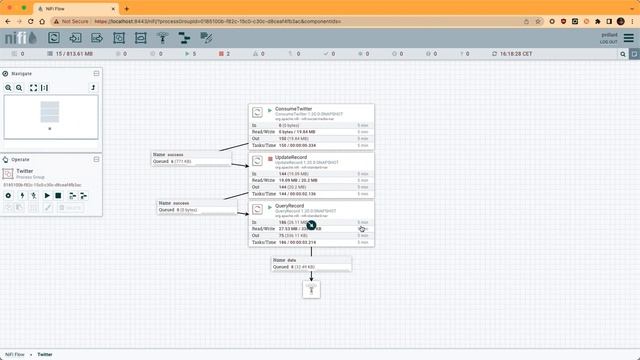
Task: Select the ConsumeTwitter processor
Action: [x=311, y=127]
